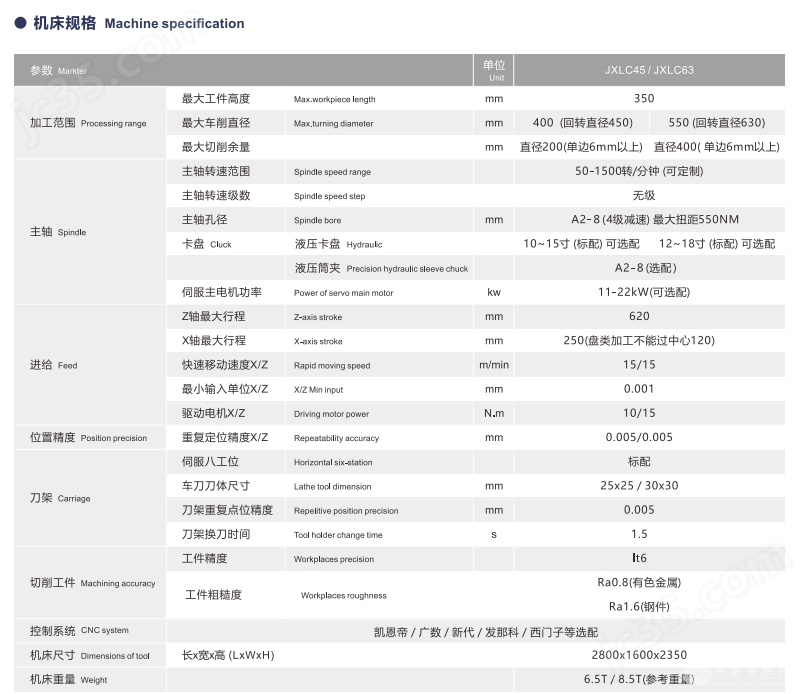The height and width of the screenshot is (694, 805).
Task: Click the '机床规格 Machine specification' heading
Action: pos(139,23)
